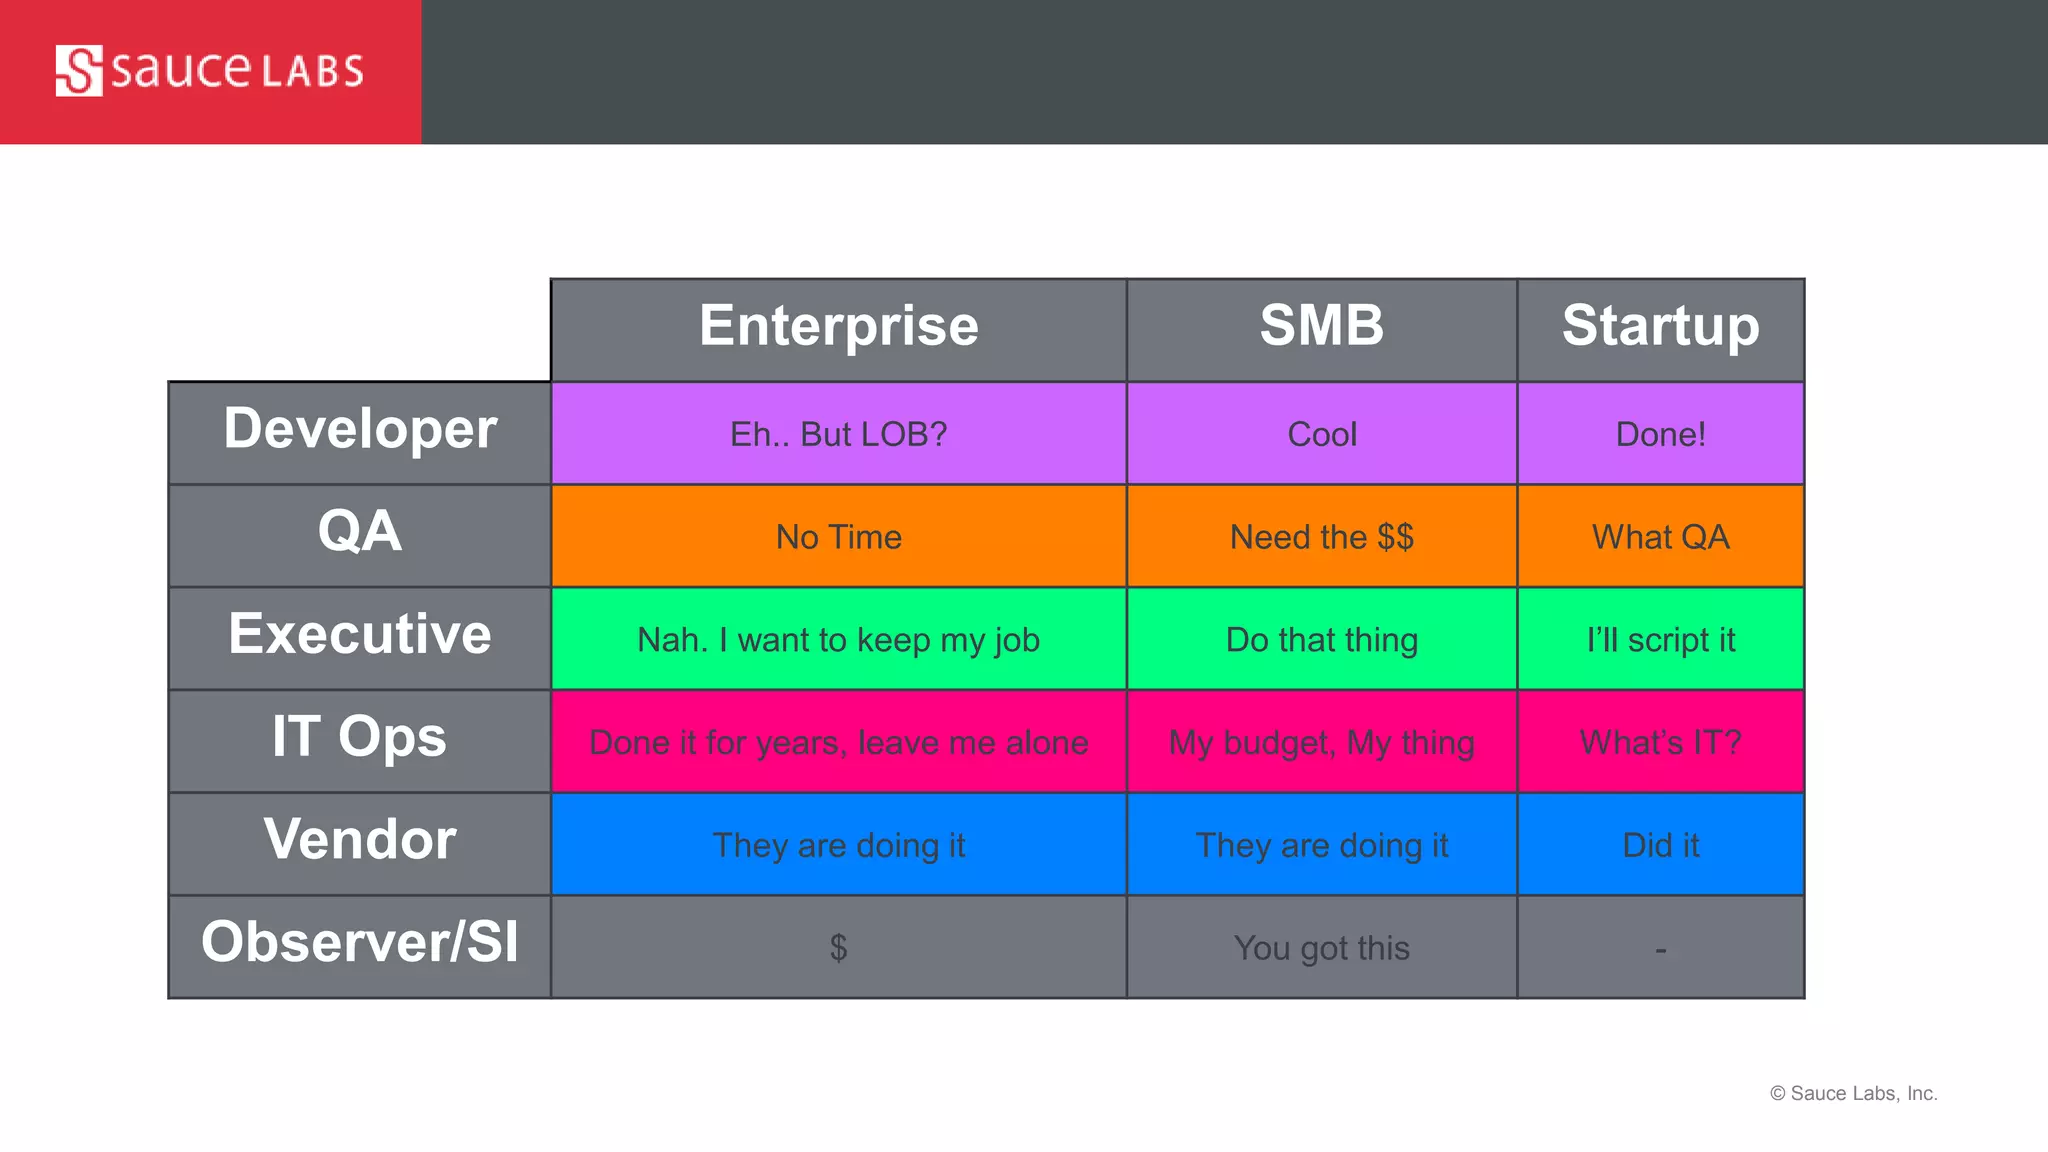Viewport: 2048px width, 1152px height.
Task: Click the Sauce Labs logo icon
Action: (79, 71)
